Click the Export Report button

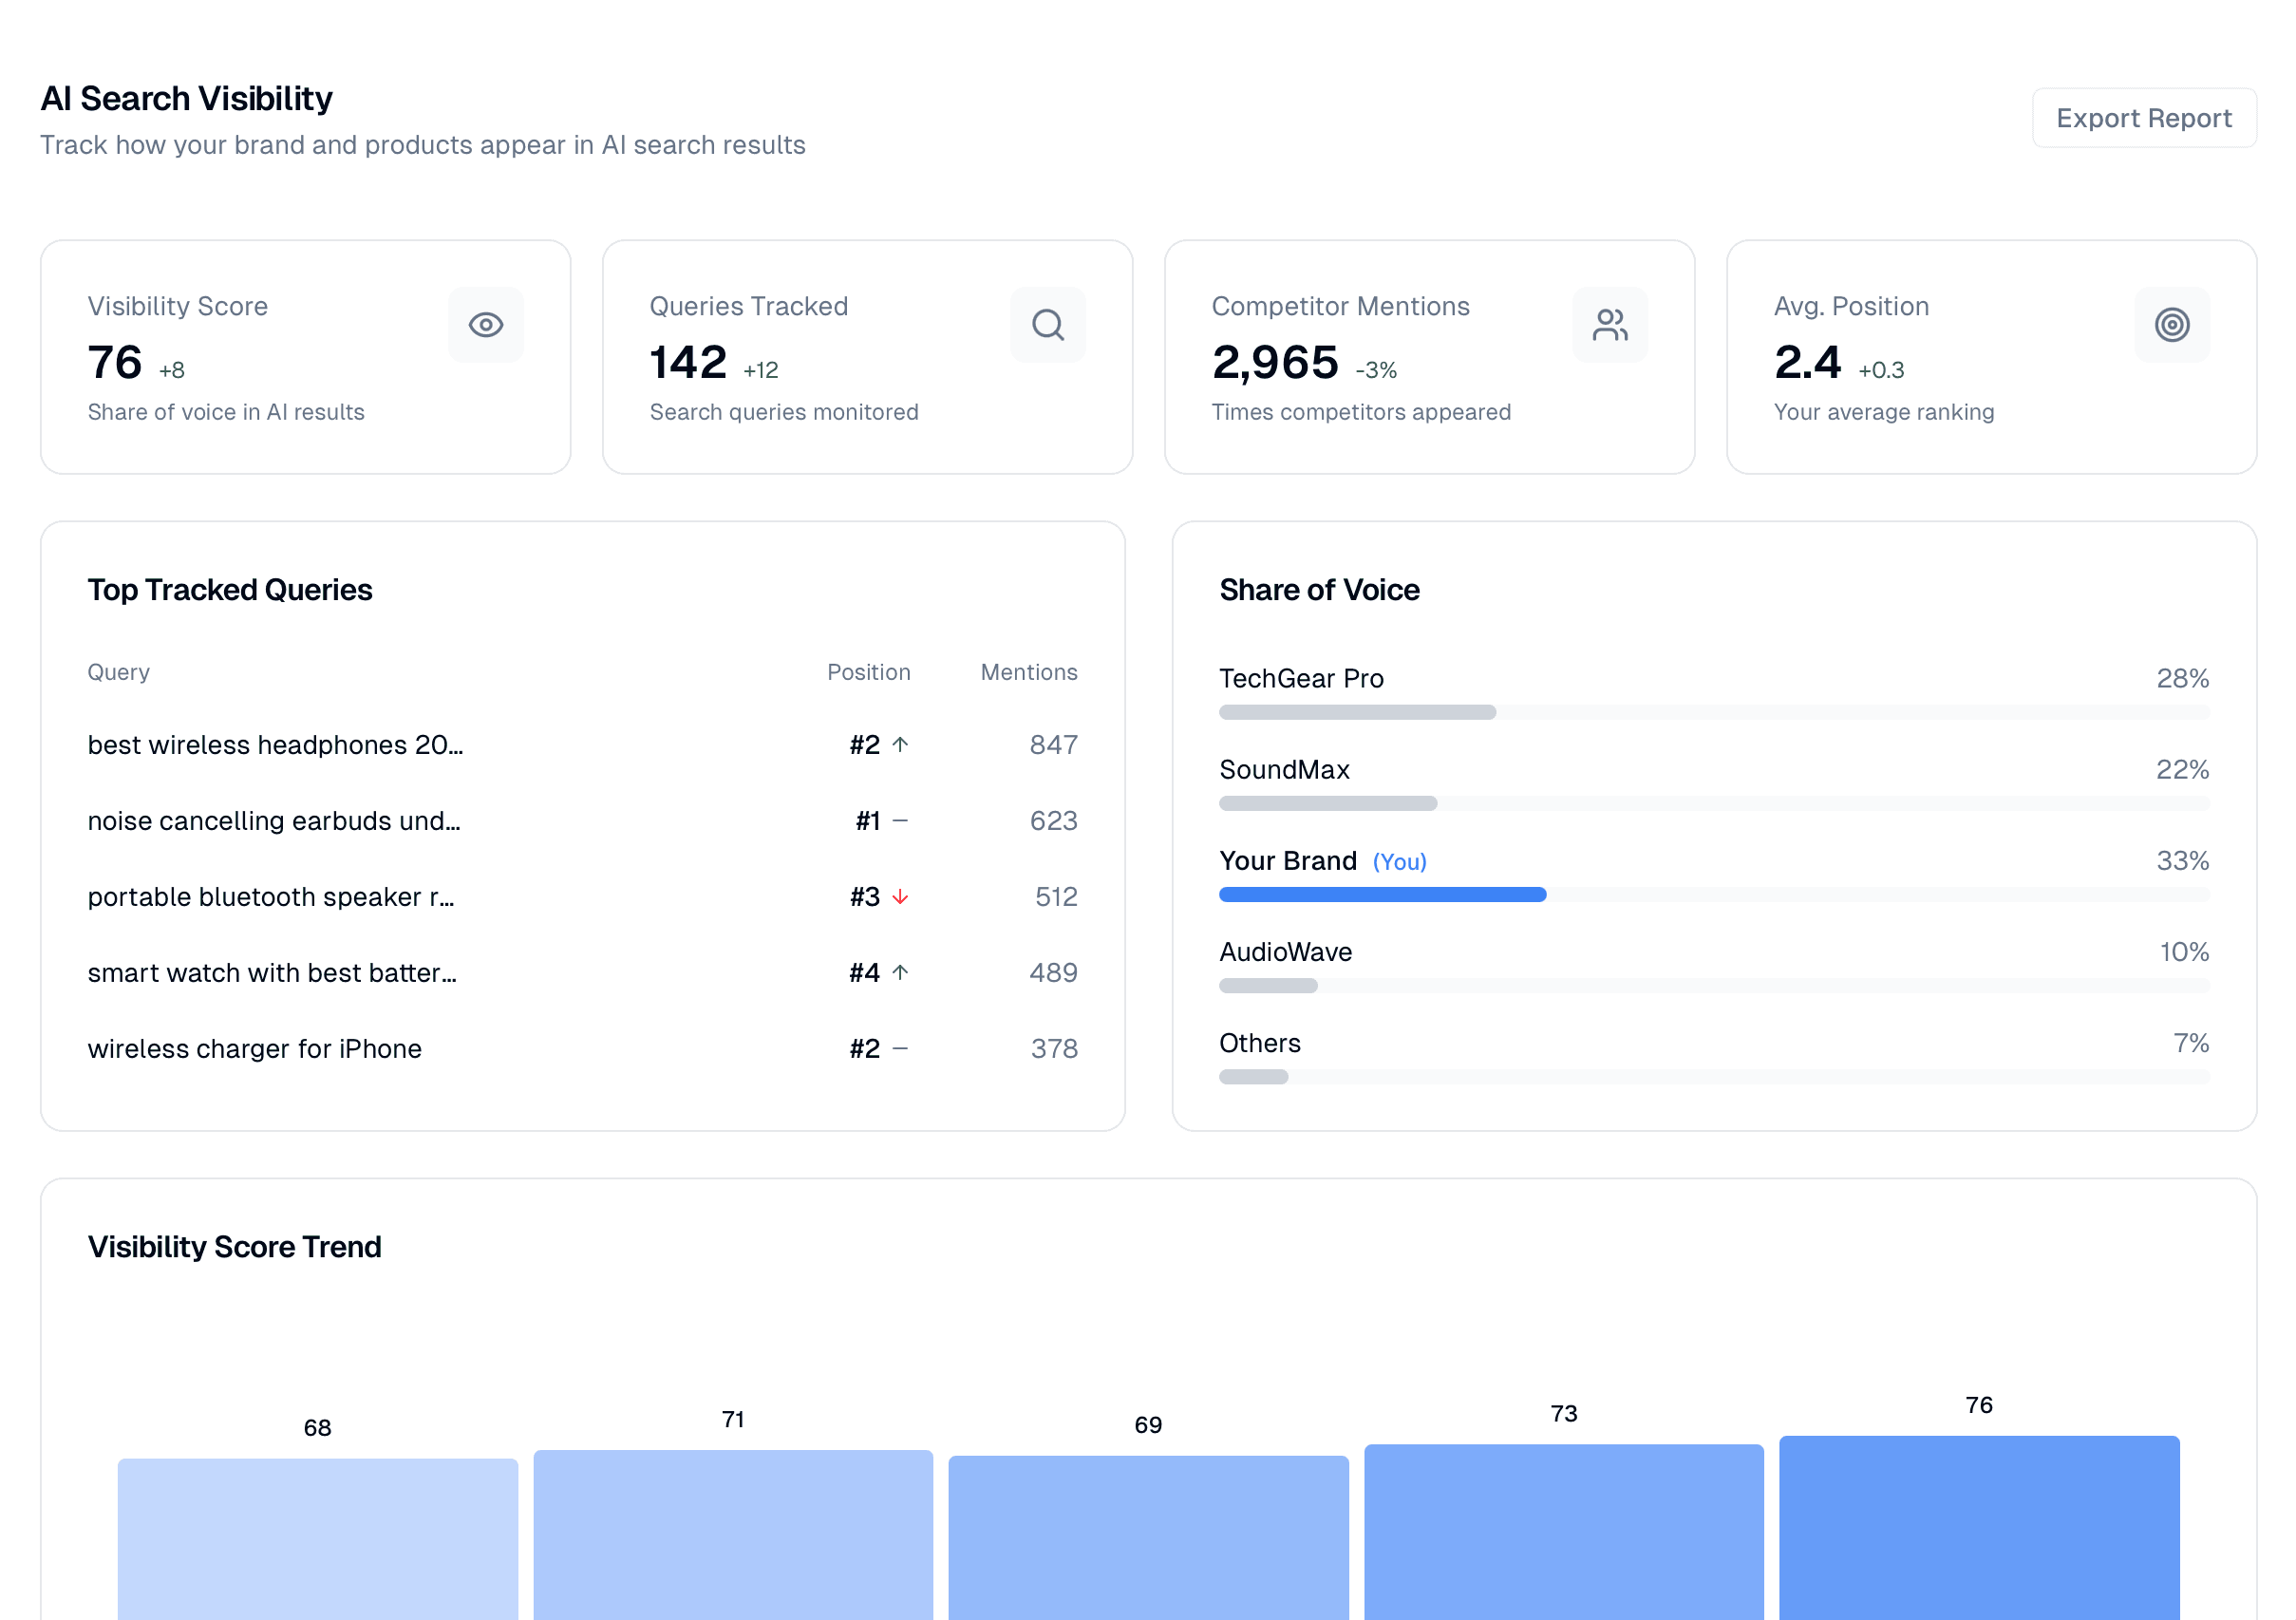(2143, 118)
